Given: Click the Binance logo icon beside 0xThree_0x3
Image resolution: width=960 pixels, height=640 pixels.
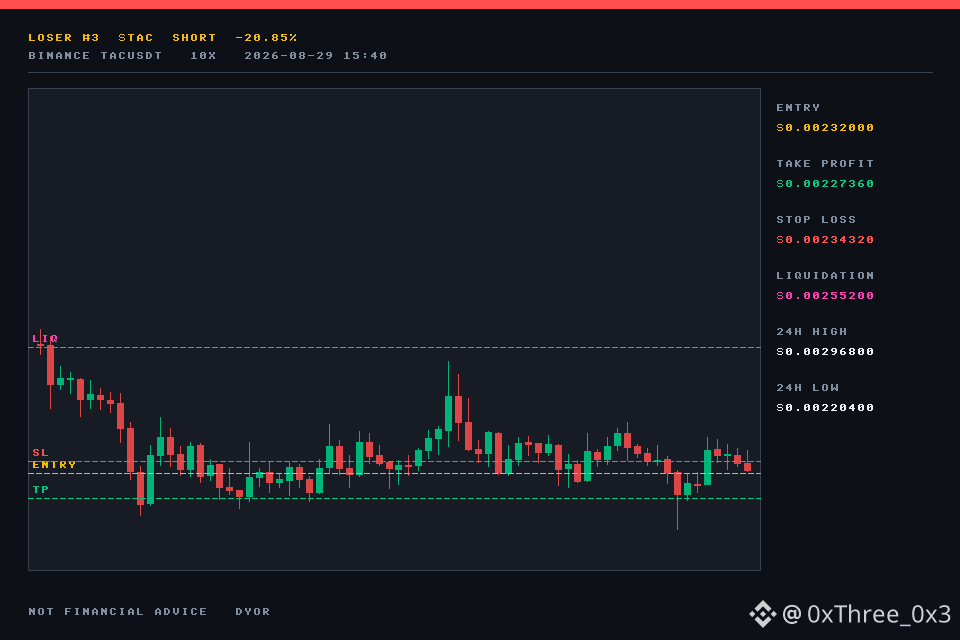Looking at the screenshot, I should point(763,614).
